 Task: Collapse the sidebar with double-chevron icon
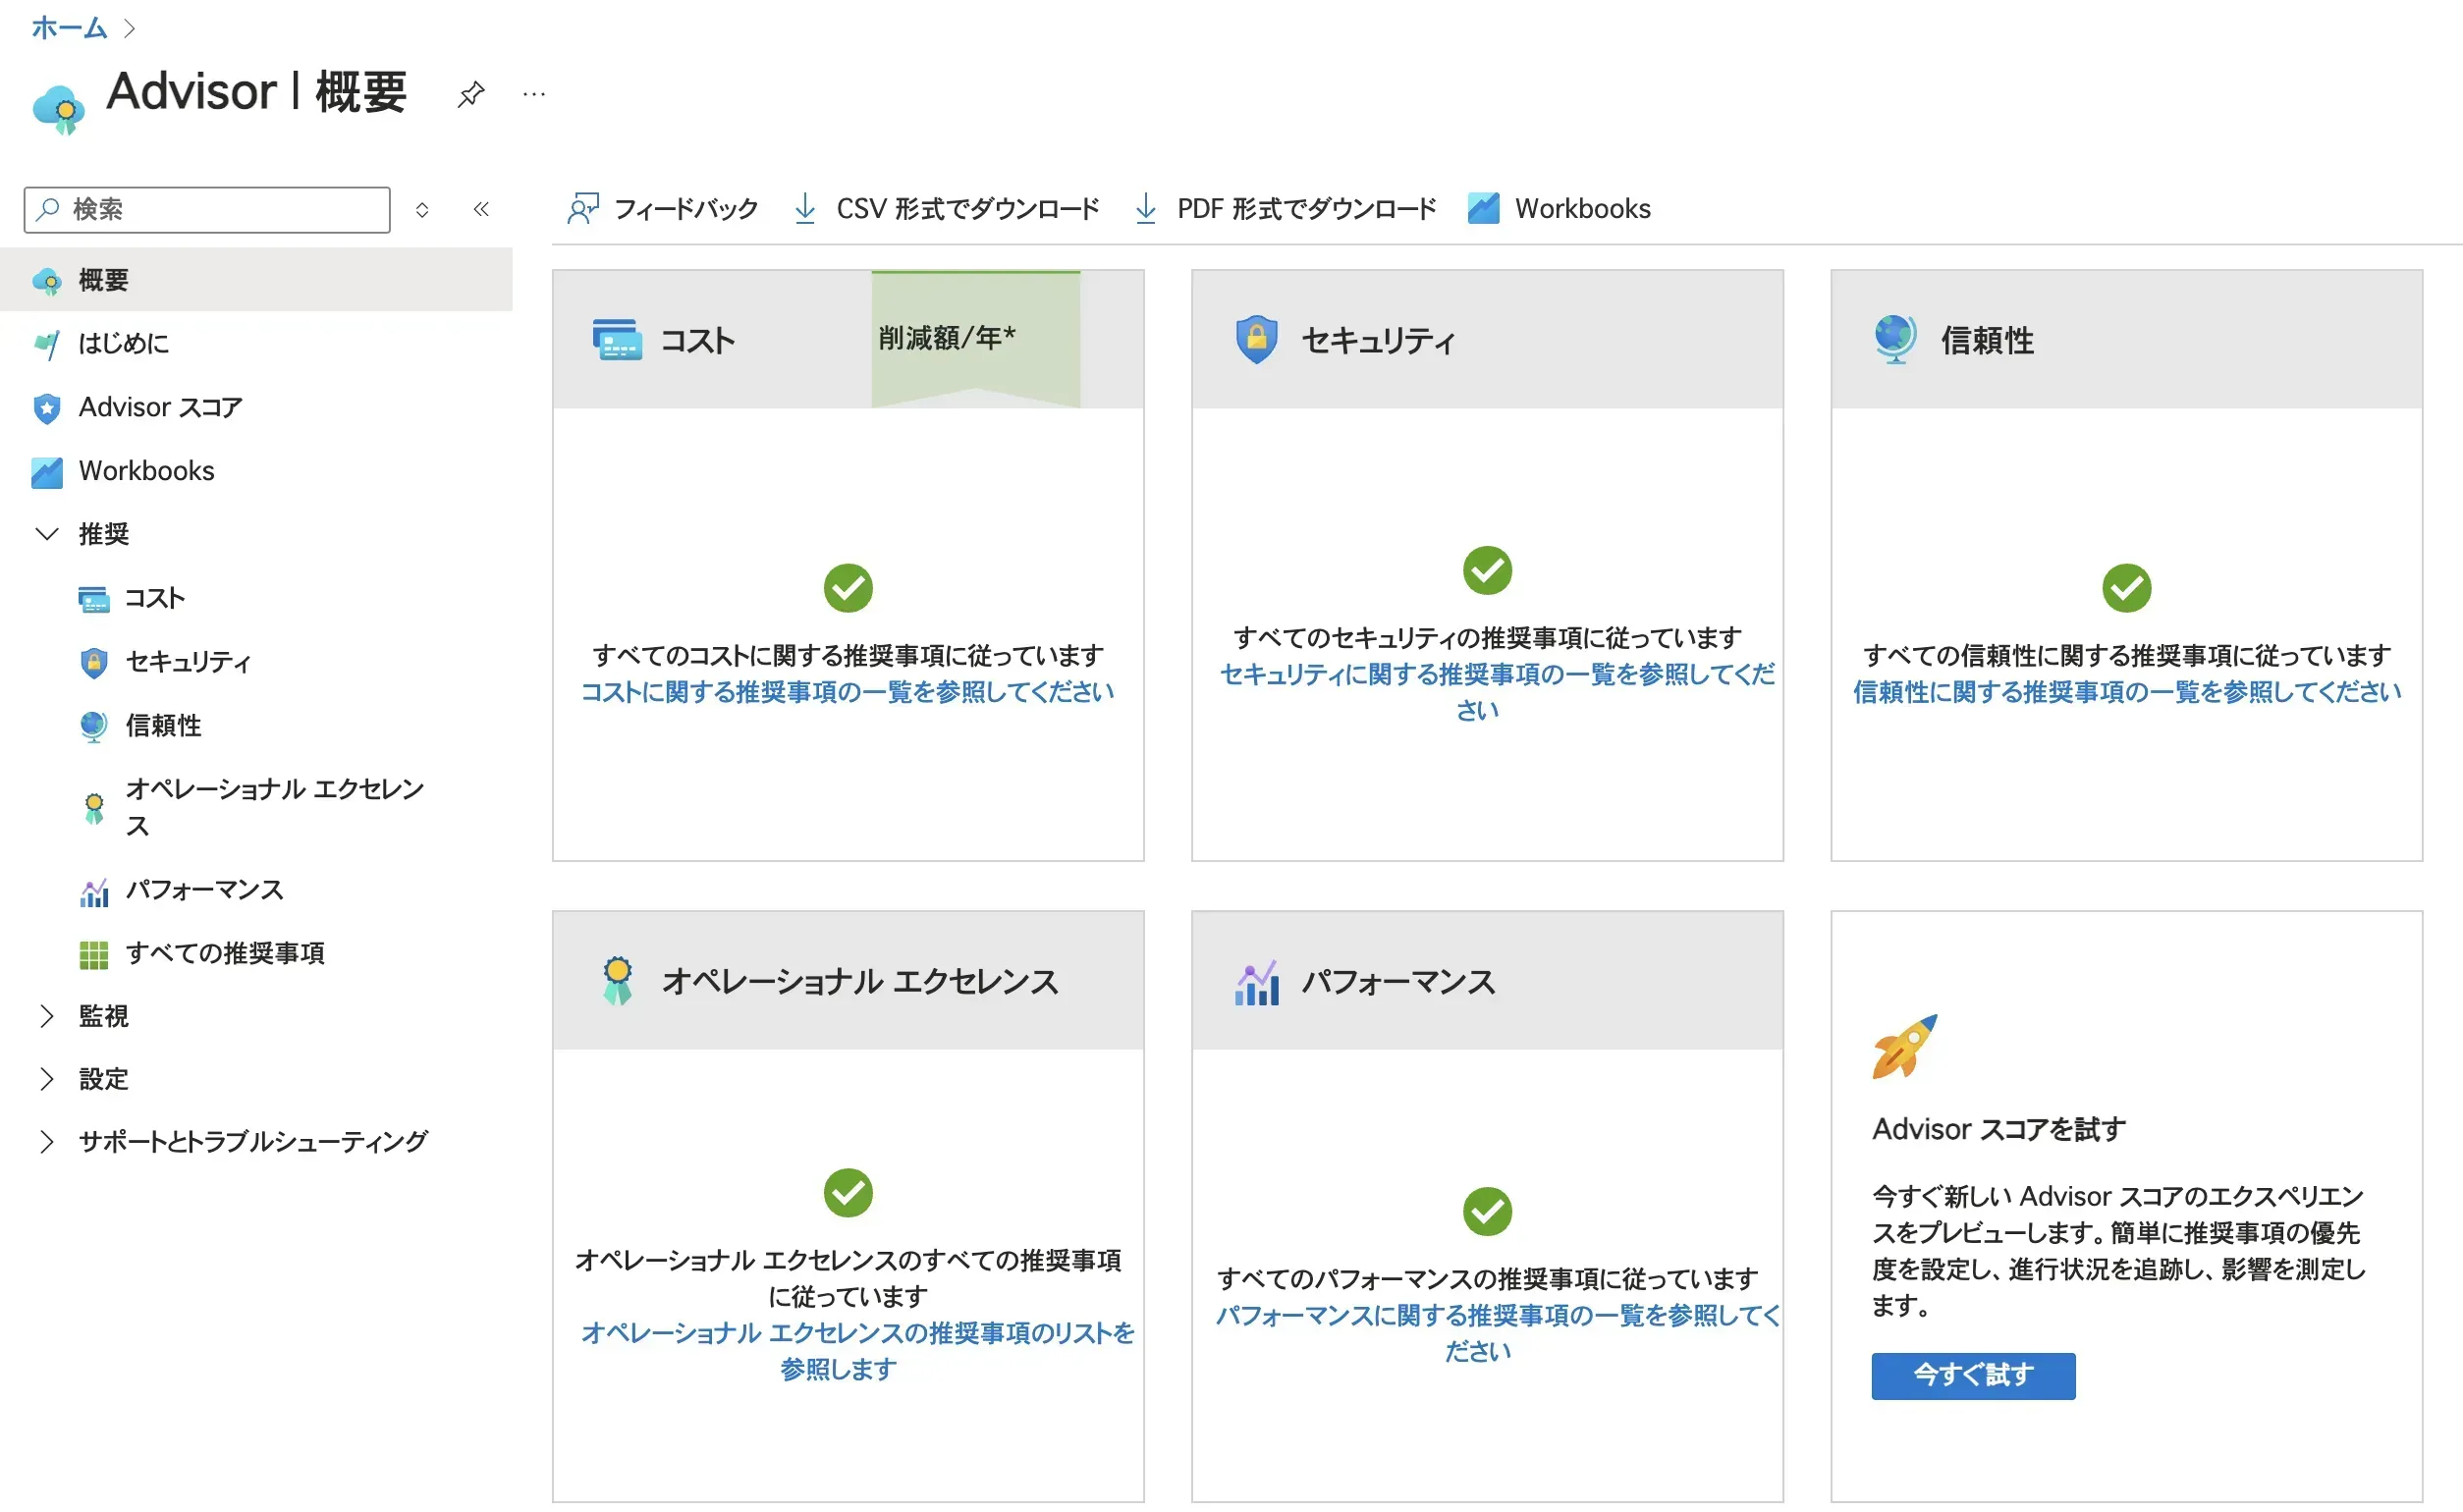click(481, 209)
